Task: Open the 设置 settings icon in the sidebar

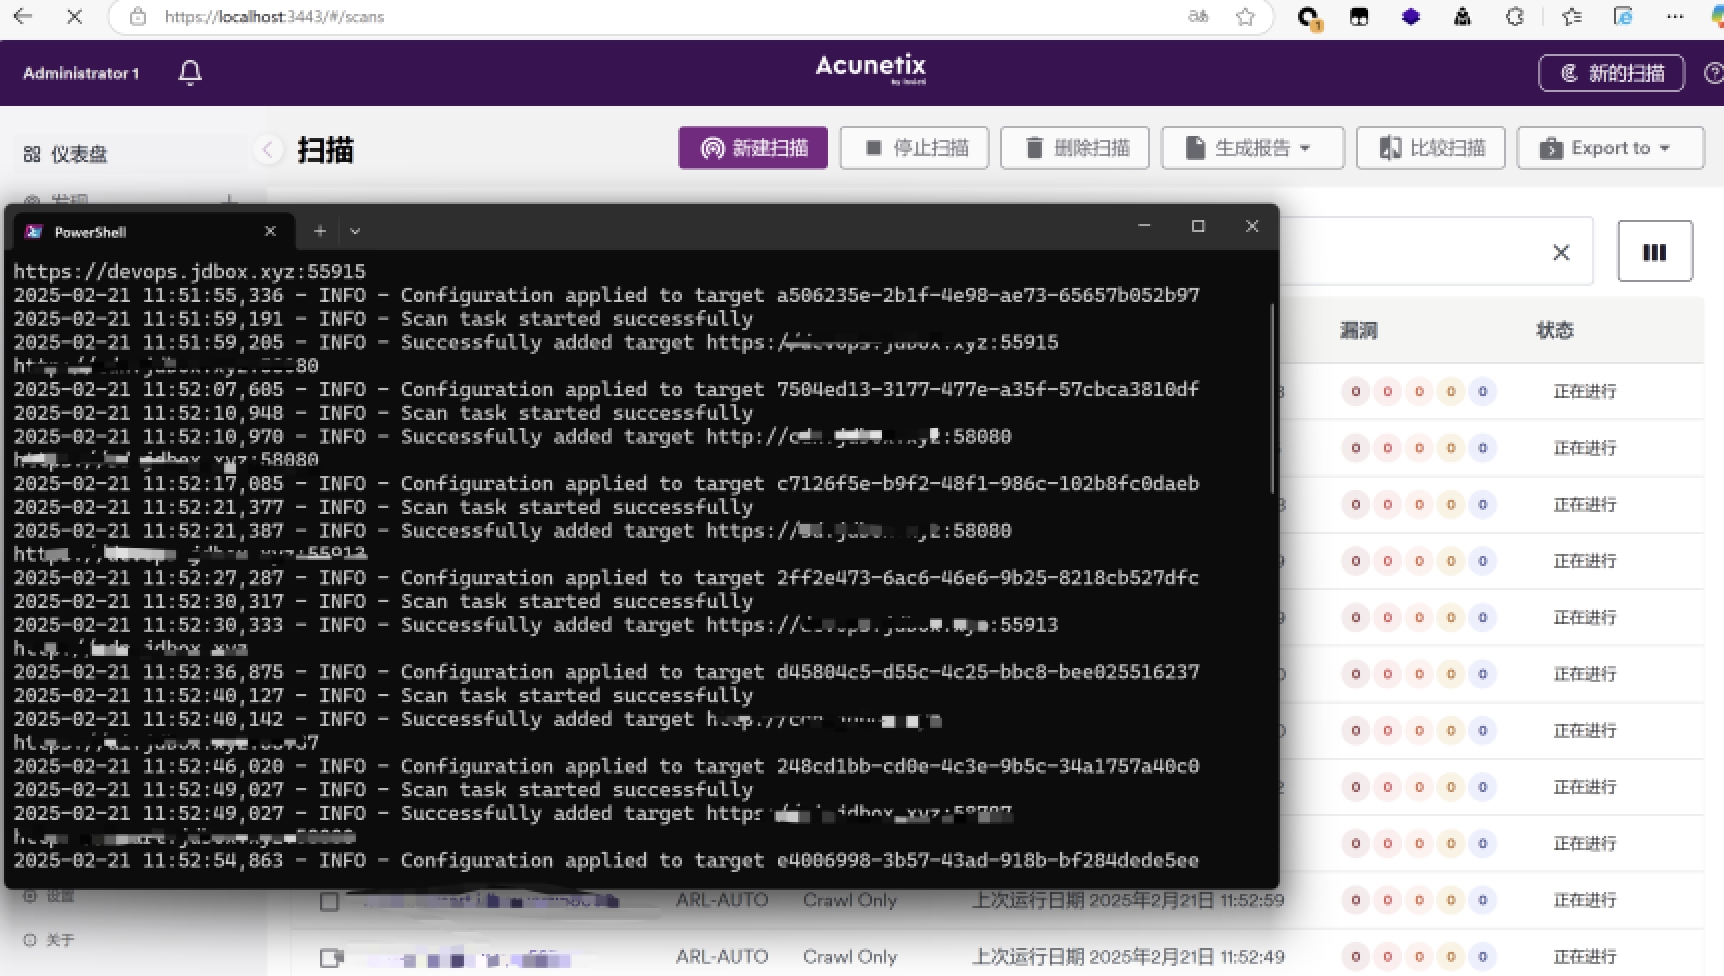Action: coord(31,895)
